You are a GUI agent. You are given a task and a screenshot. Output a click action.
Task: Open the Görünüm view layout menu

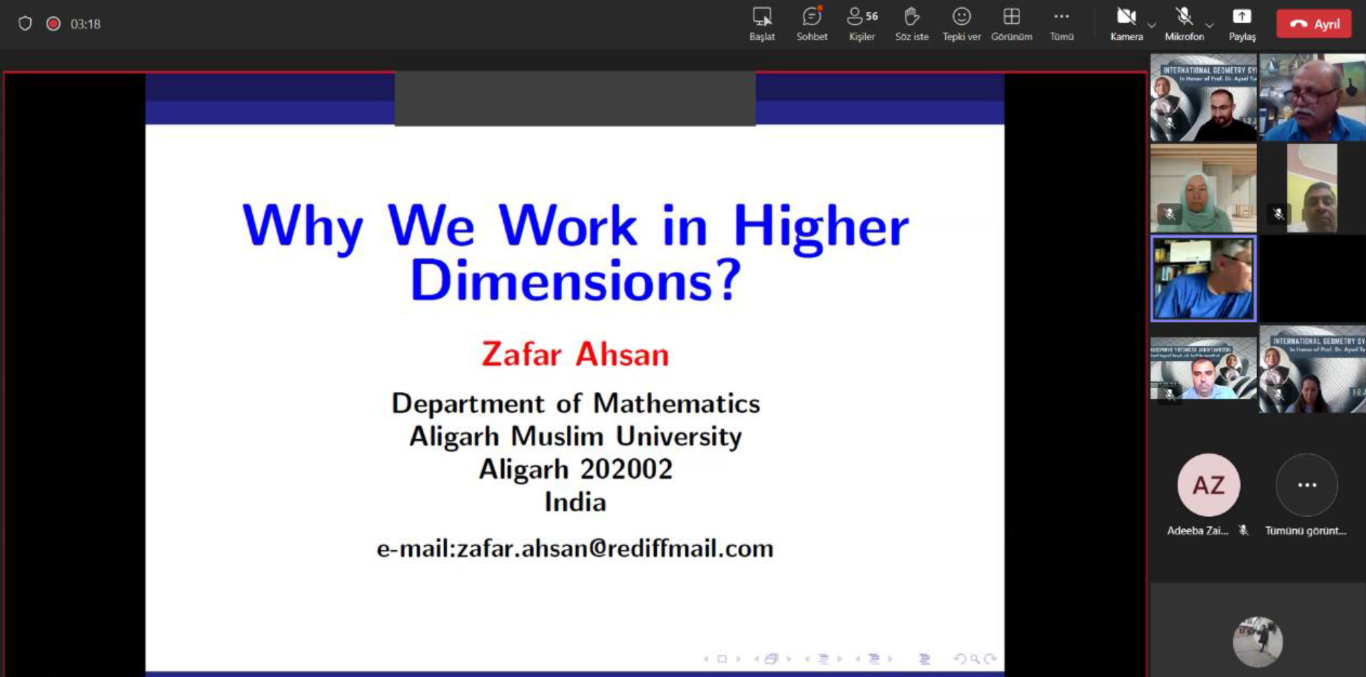click(1011, 23)
